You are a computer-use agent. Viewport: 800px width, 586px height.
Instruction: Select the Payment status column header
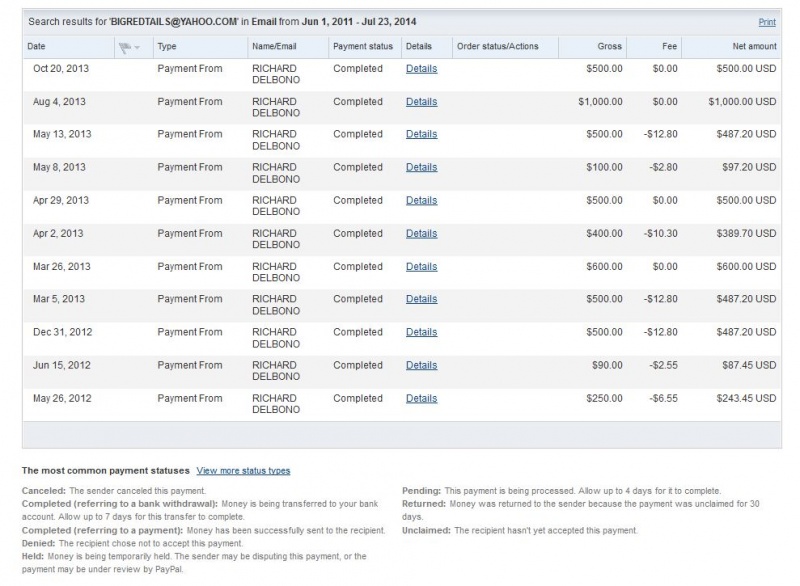point(363,46)
